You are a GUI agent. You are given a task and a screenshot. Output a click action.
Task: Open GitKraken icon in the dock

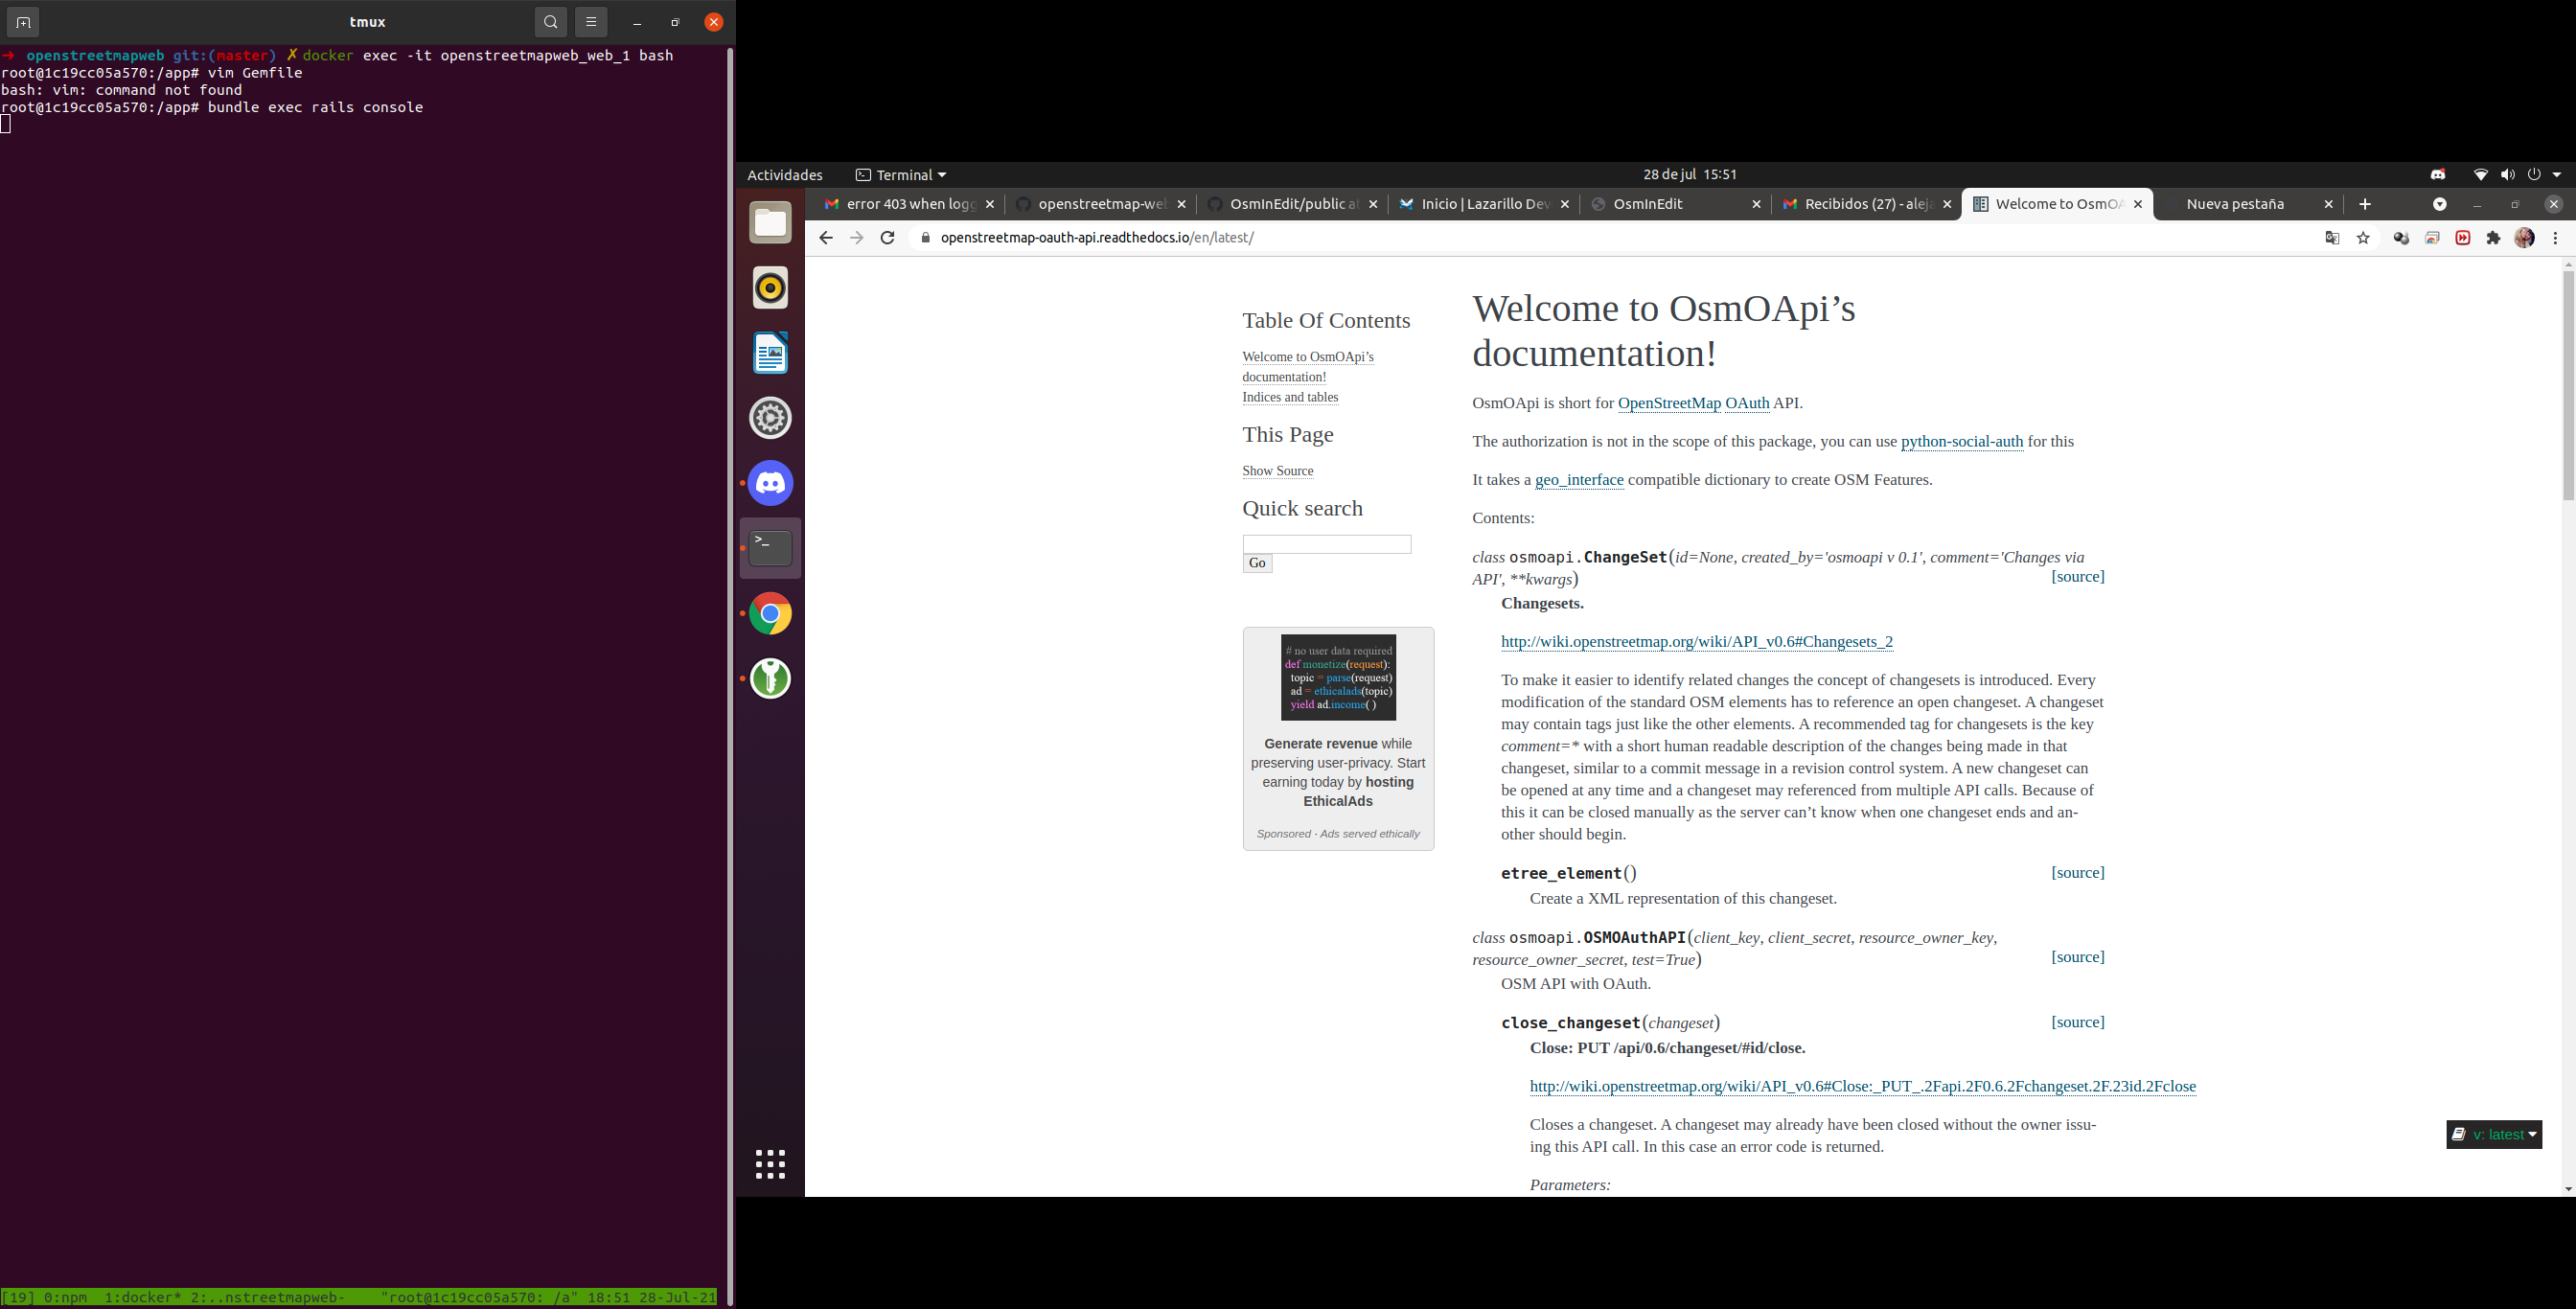click(770, 678)
